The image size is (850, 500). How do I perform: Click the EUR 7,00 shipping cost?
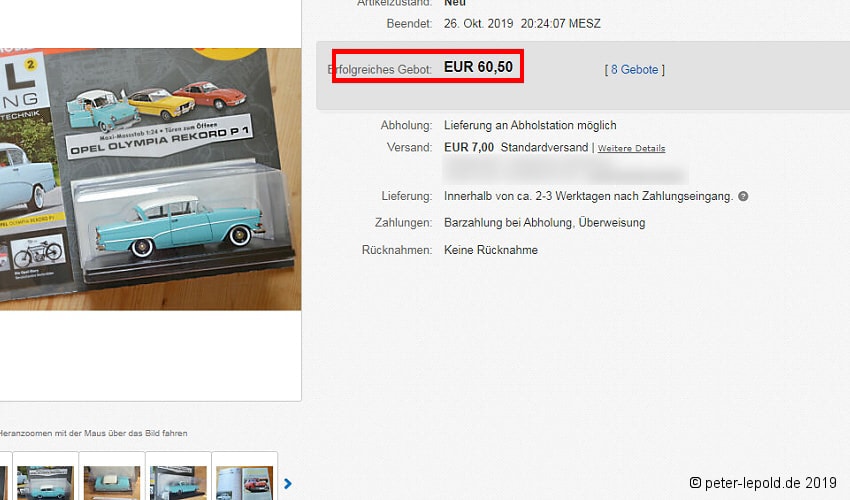[x=468, y=147]
